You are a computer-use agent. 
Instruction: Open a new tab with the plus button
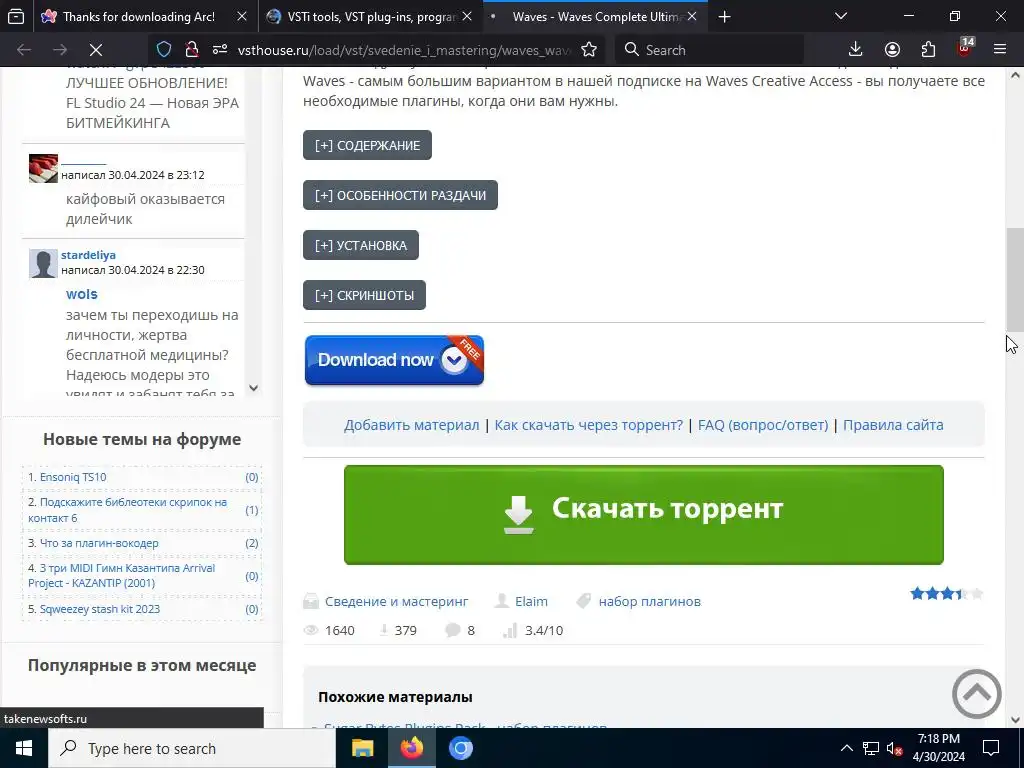[x=724, y=17]
